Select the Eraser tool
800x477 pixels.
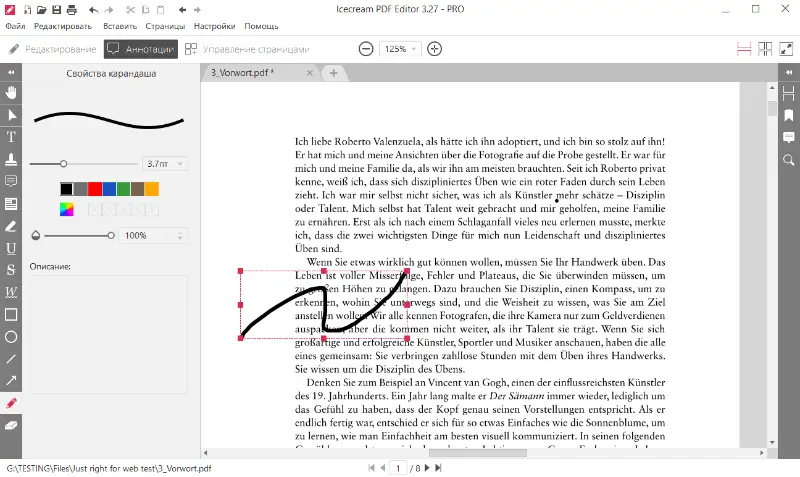[11, 425]
